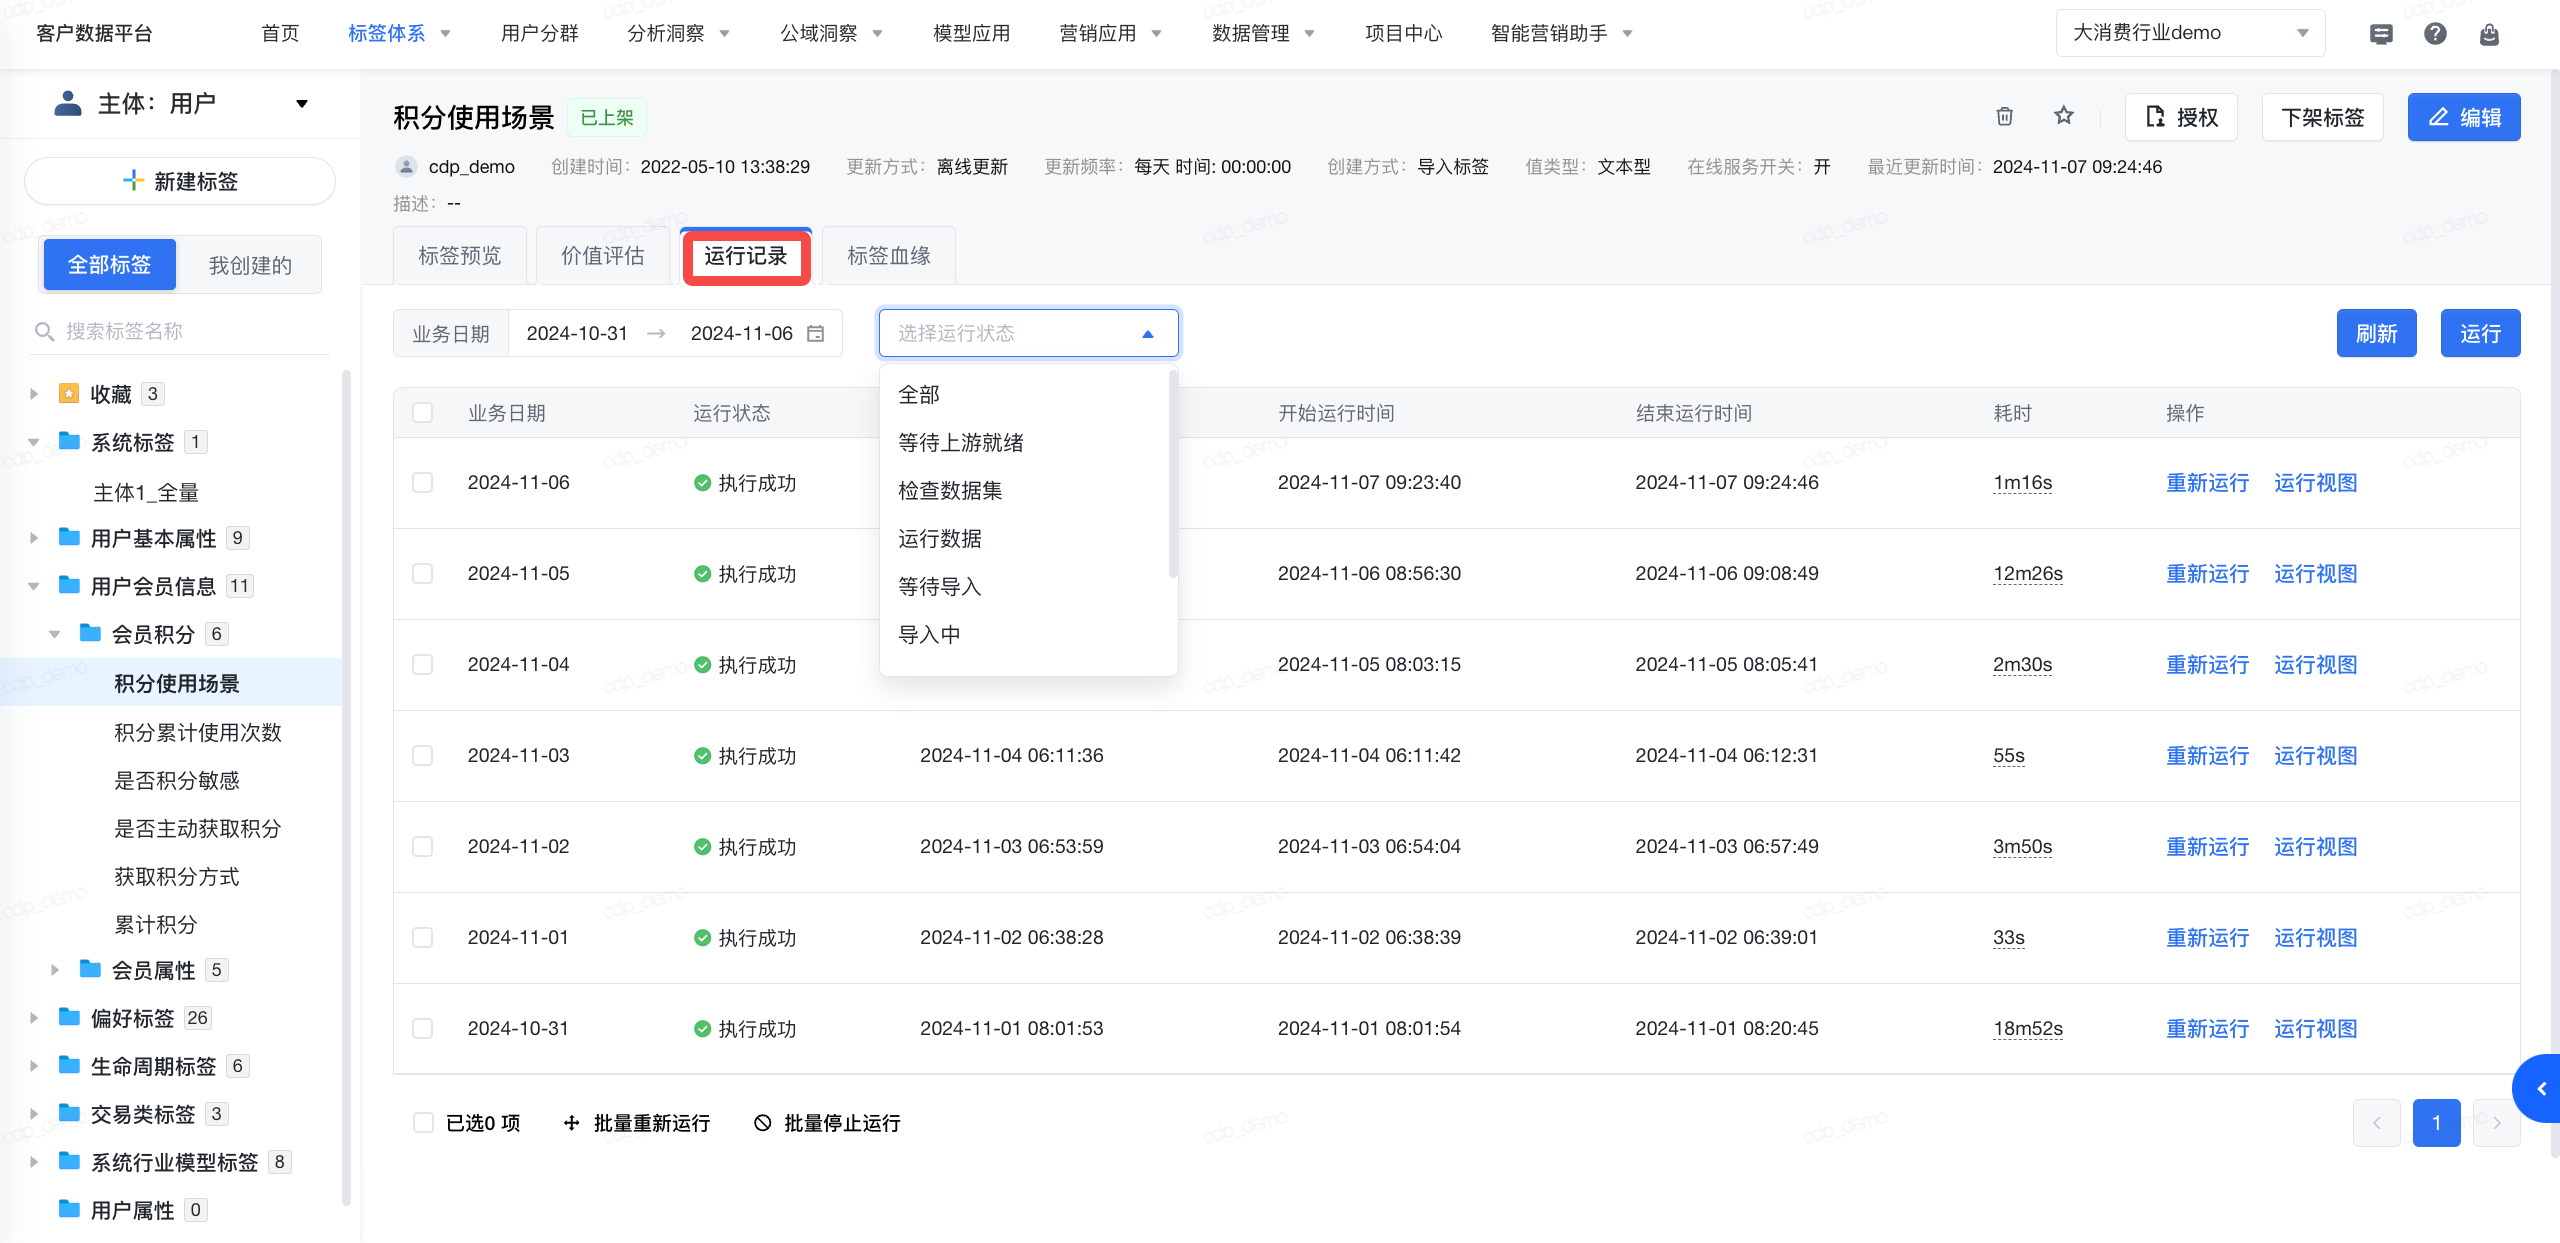Click the 生命周期标签 folder icon
2560x1243 pixels.
(69, 1065)
